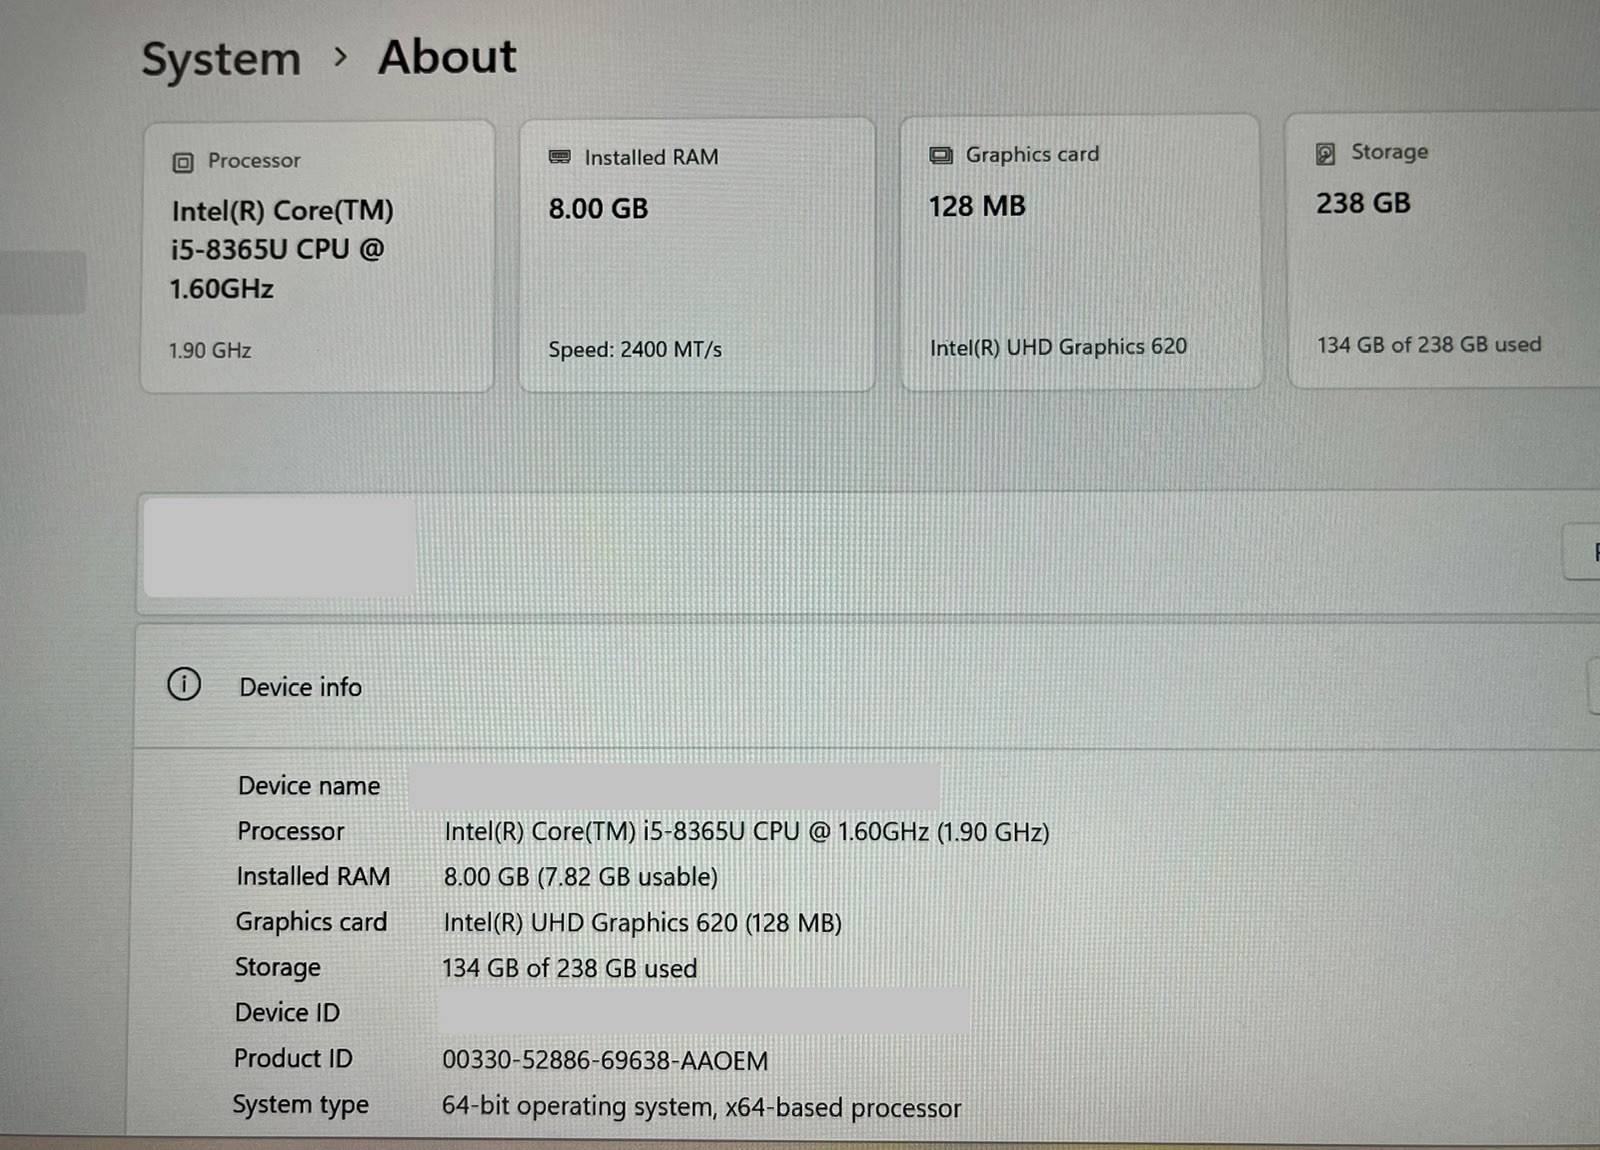
Task: Click the 128 MB graphics memory value
Action: pyautogui.click(x=977, y=206)
